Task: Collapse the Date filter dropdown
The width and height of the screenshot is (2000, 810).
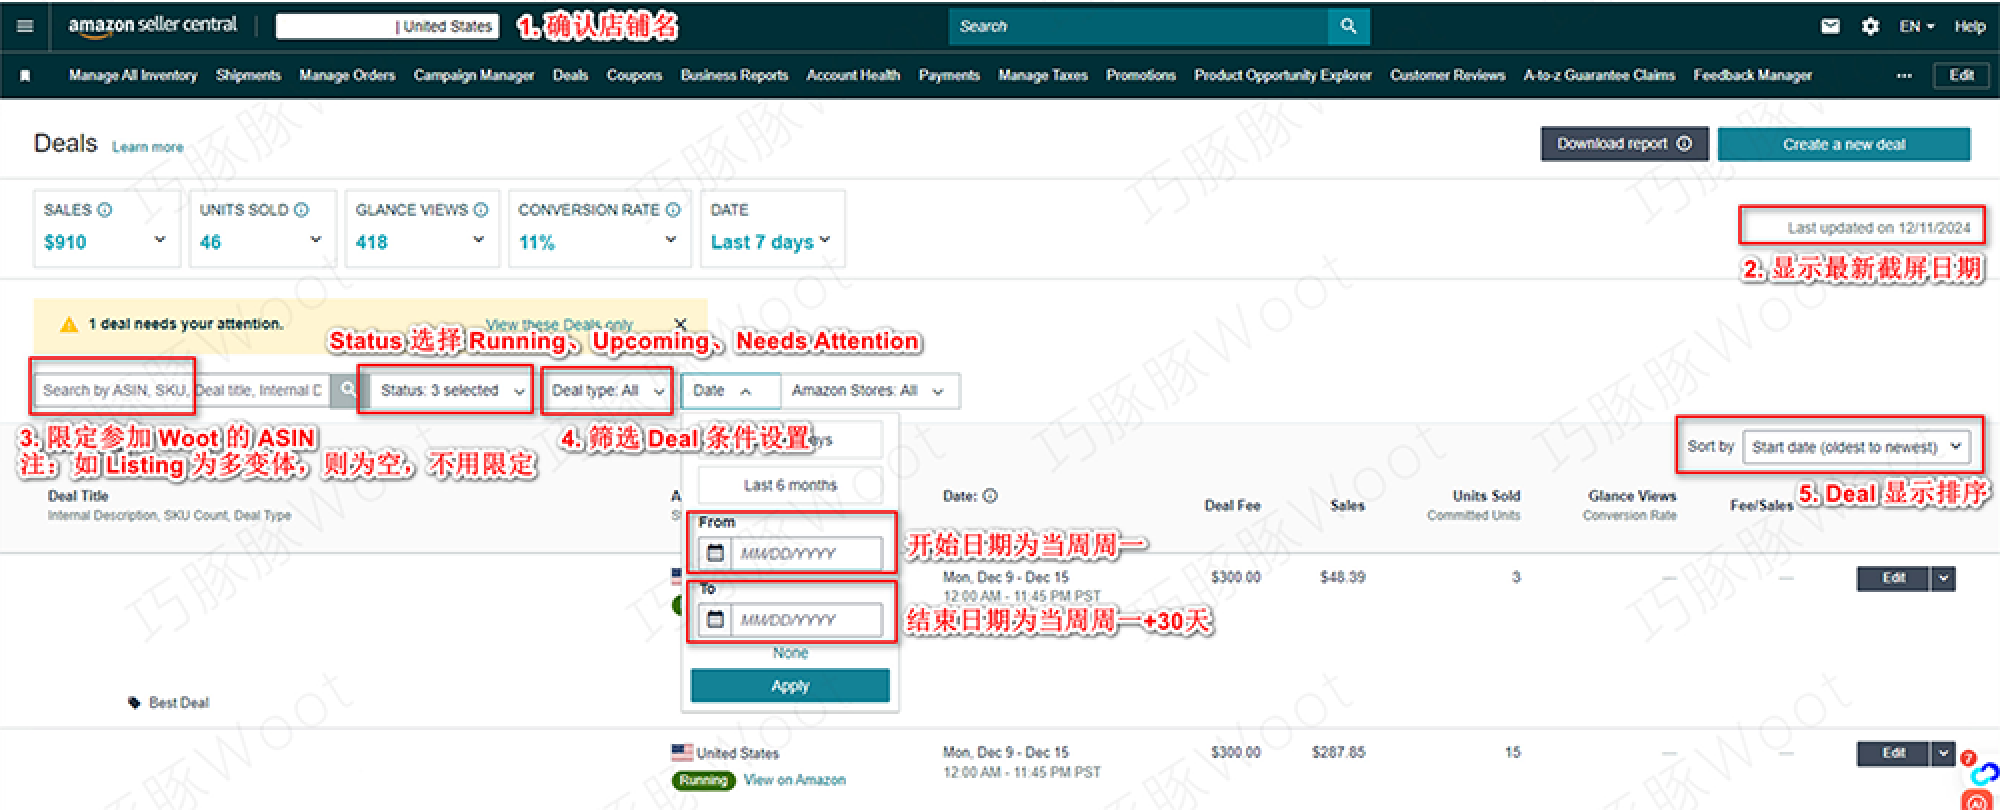Action: point(731,391)
